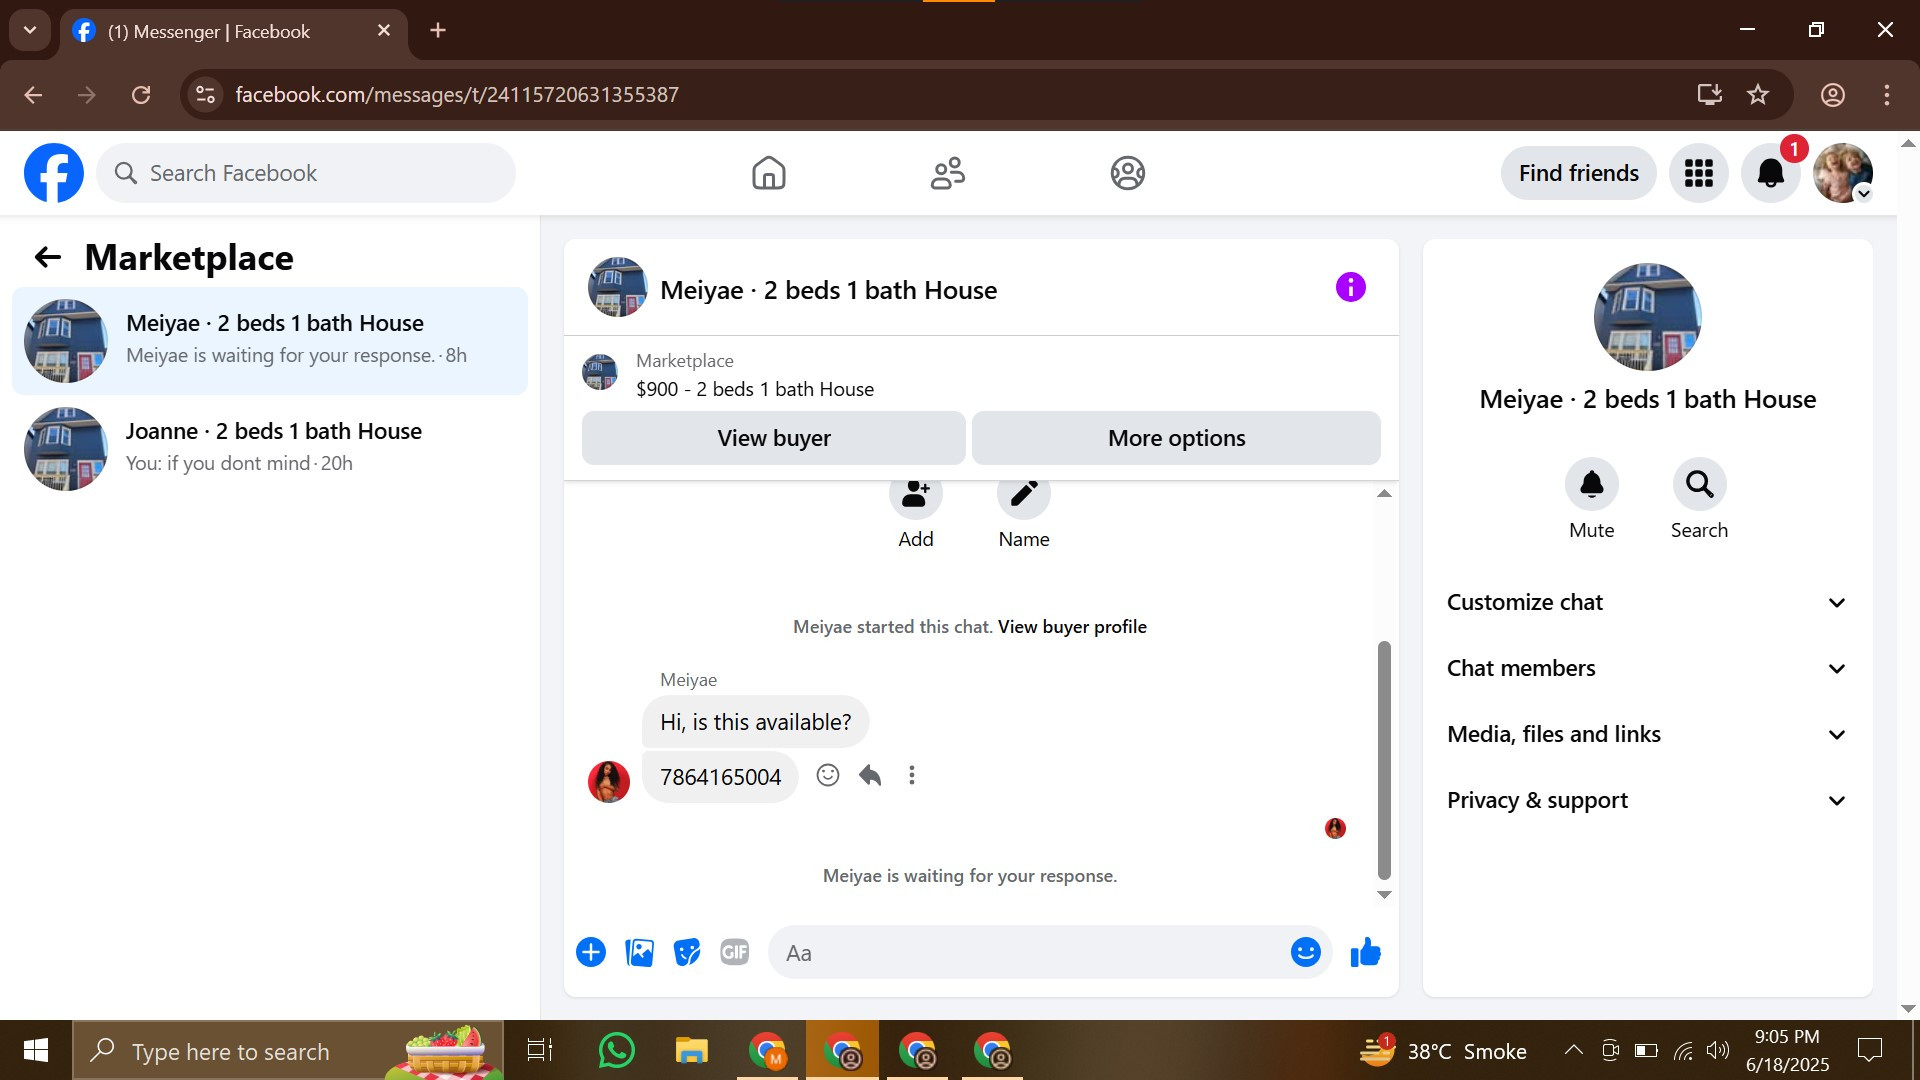Open the emoji picker in message box

[x=1305, y=952]
